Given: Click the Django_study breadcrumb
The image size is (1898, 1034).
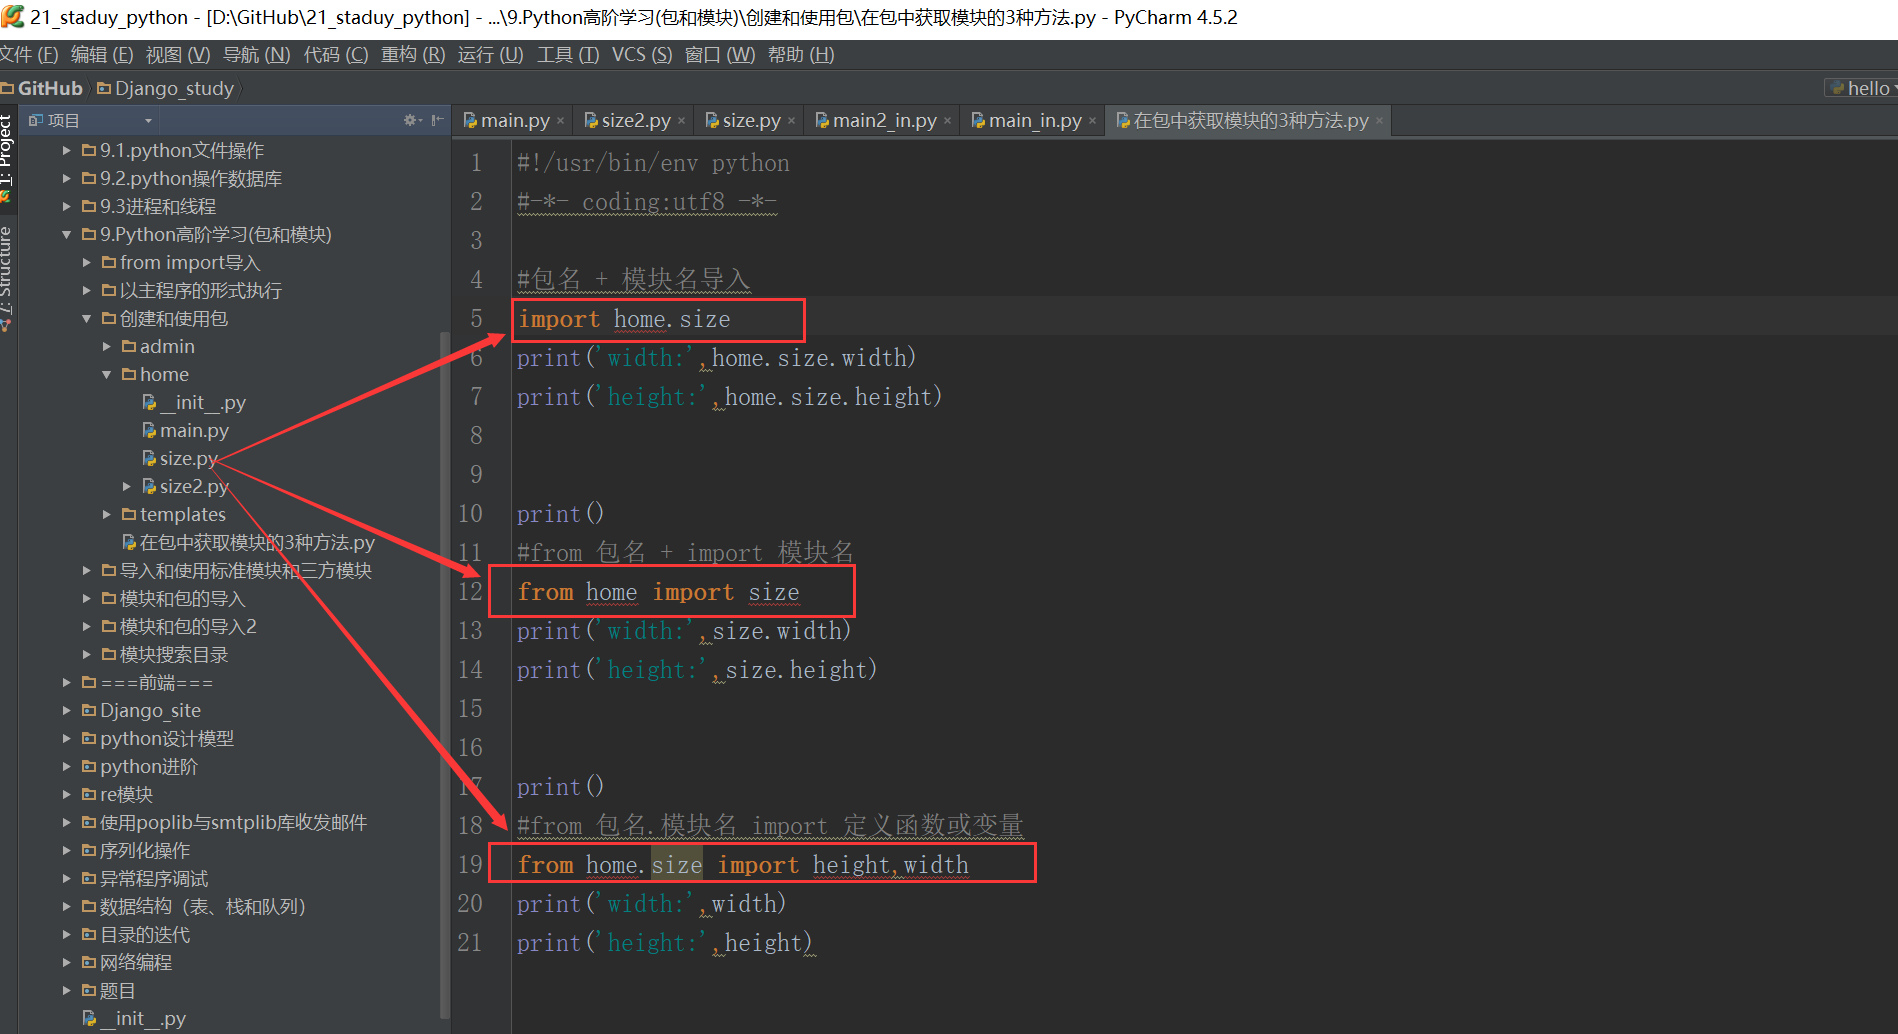Looking at the screenshot, I should [x=166, y=88].
